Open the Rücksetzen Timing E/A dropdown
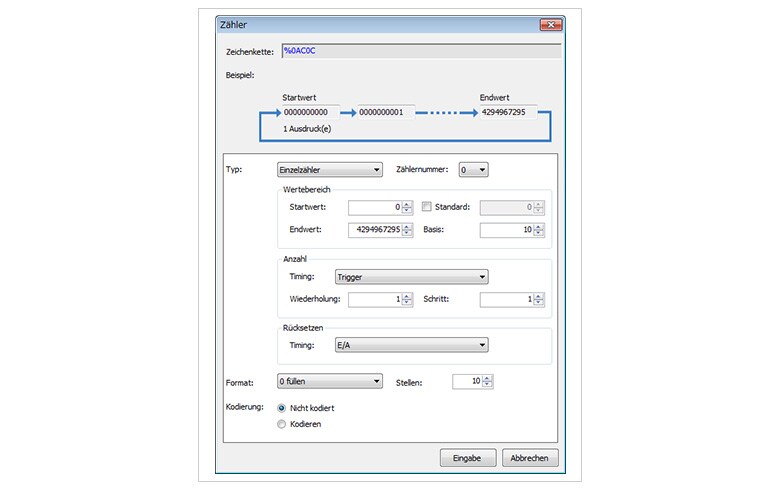The height and width of the screenshot is (500, 781). [x=411, y=345]
